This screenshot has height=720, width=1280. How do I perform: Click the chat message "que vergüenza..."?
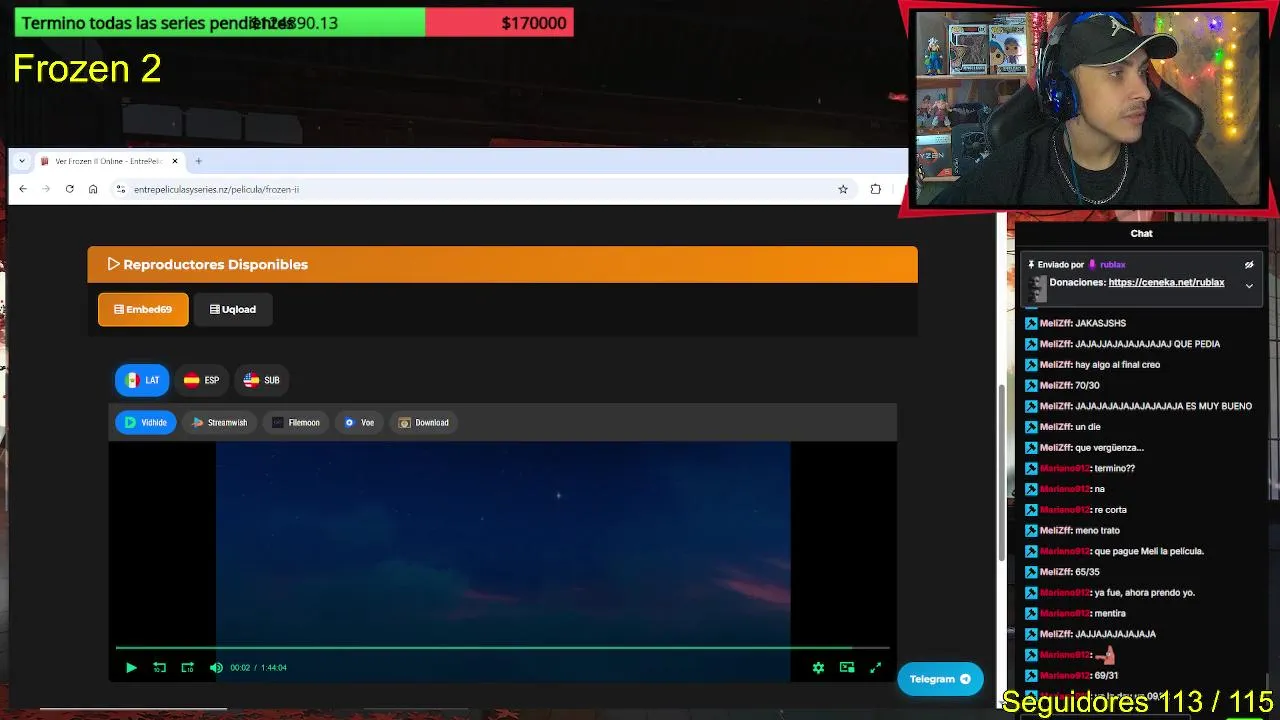(x=1109, y=447)
